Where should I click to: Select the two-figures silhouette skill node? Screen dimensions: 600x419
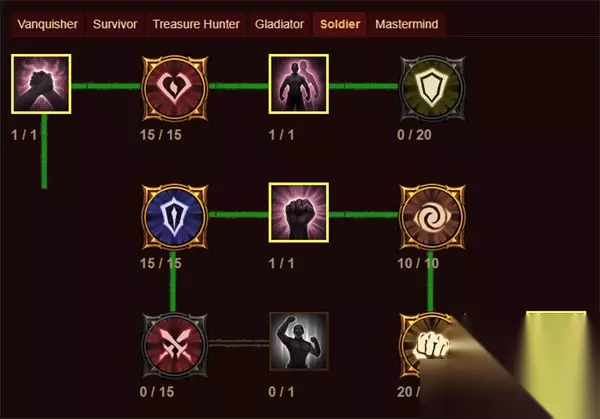(x=298, y=84)
